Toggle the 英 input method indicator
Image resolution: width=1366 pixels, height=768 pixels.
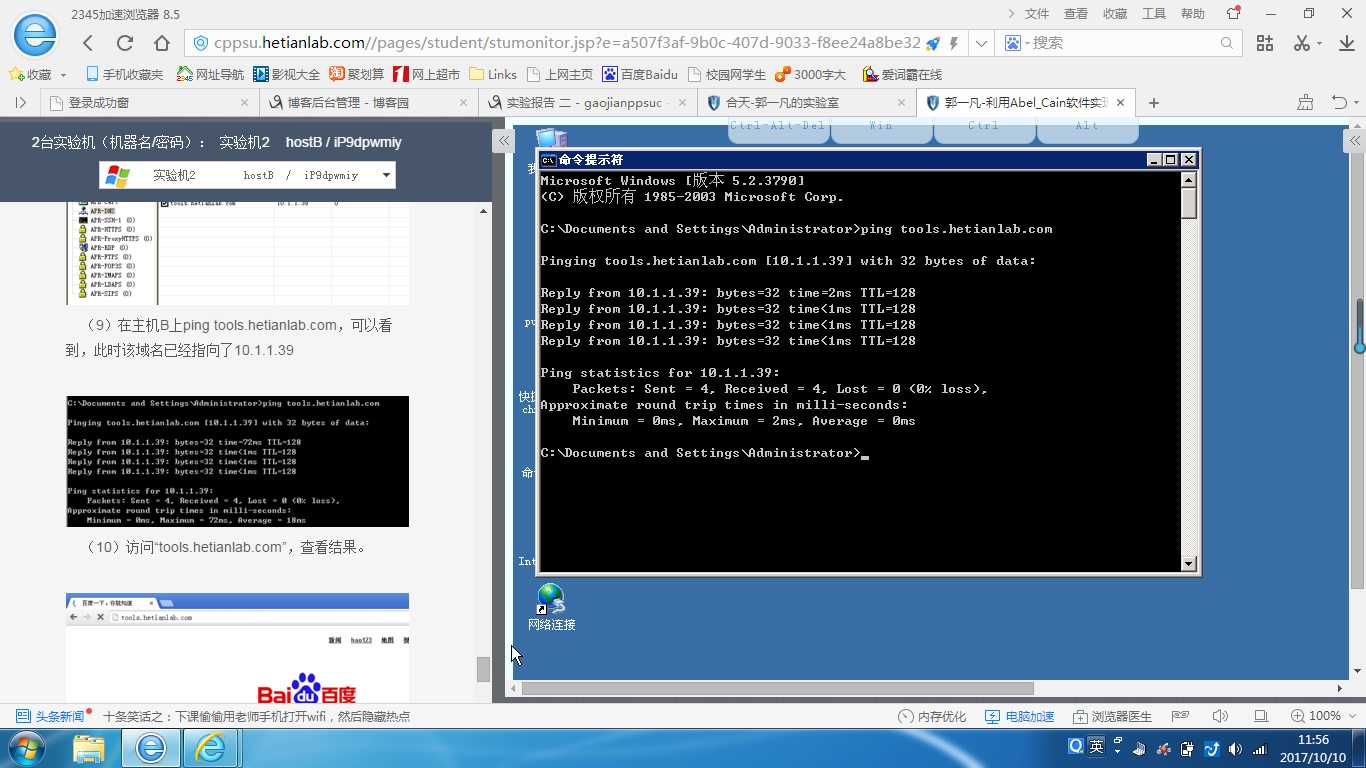pyautogui.click(x=1097, y=747)
